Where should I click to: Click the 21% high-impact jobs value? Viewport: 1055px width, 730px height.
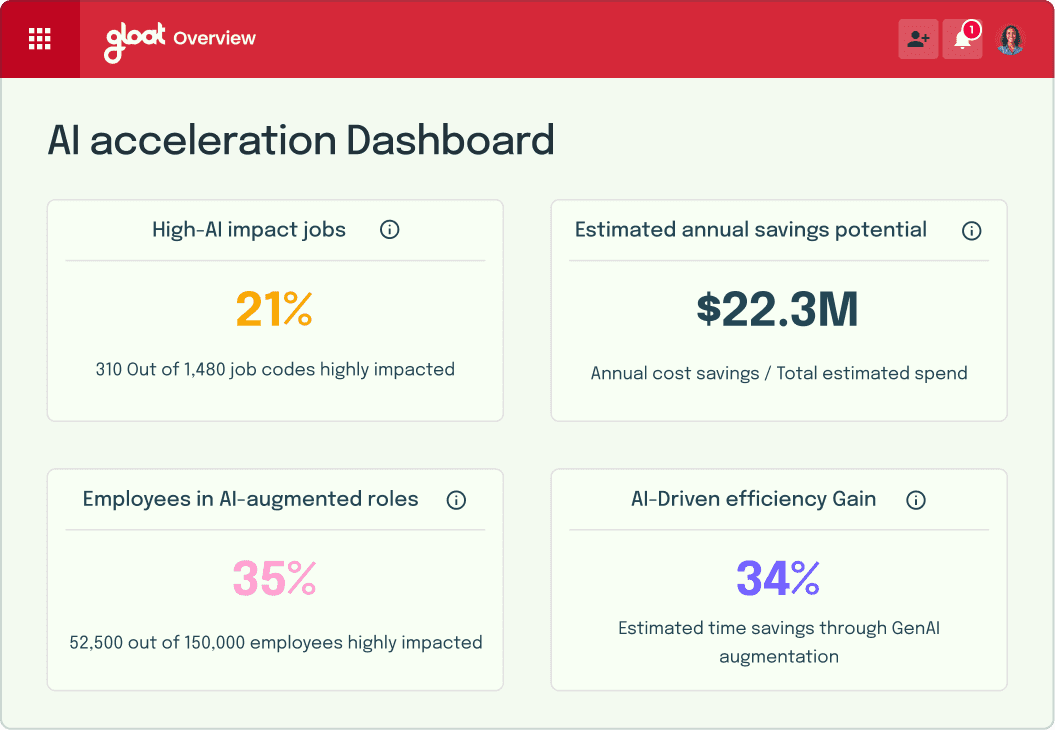[274, 309]
